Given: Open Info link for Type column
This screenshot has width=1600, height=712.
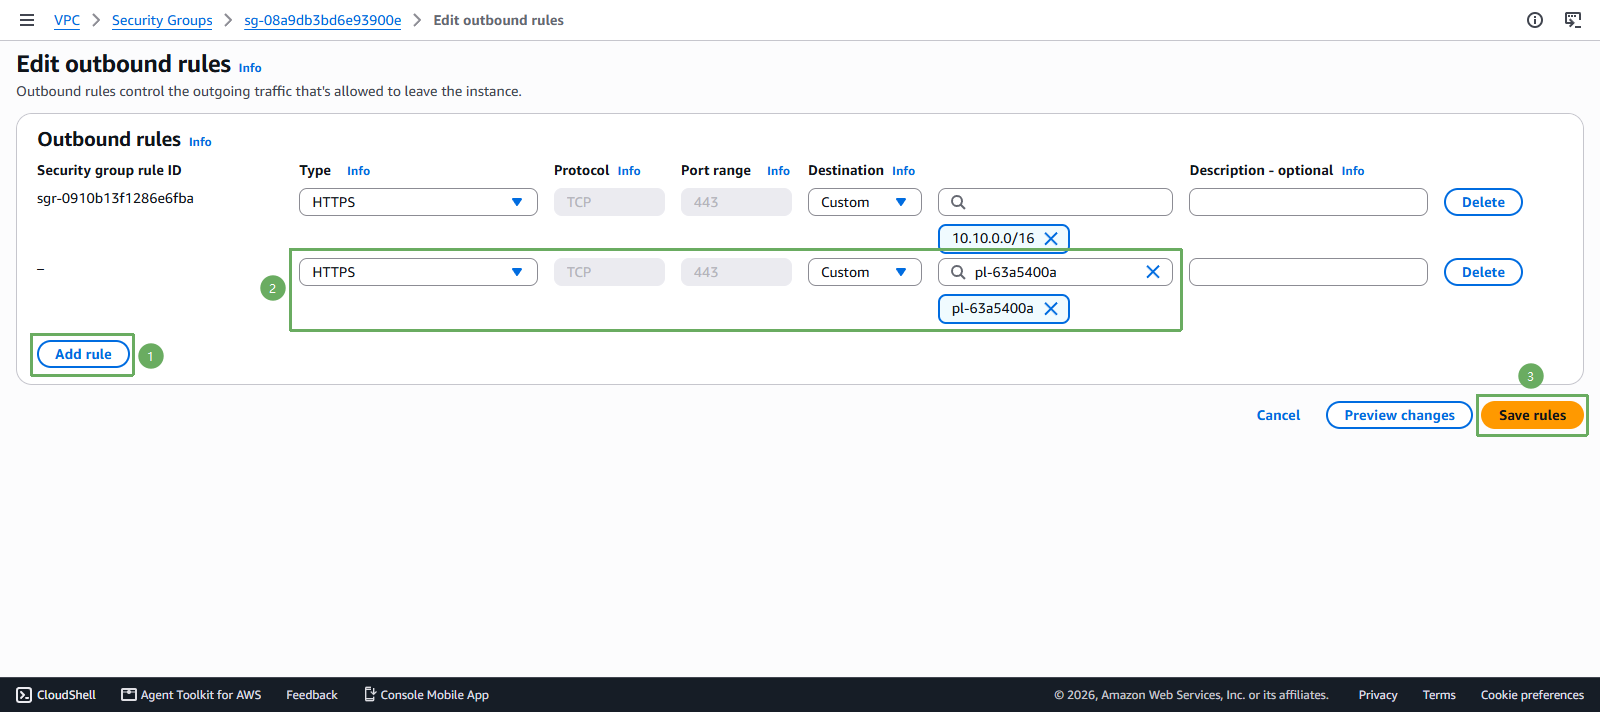Looking at the screenshot, I should [358, 171].
